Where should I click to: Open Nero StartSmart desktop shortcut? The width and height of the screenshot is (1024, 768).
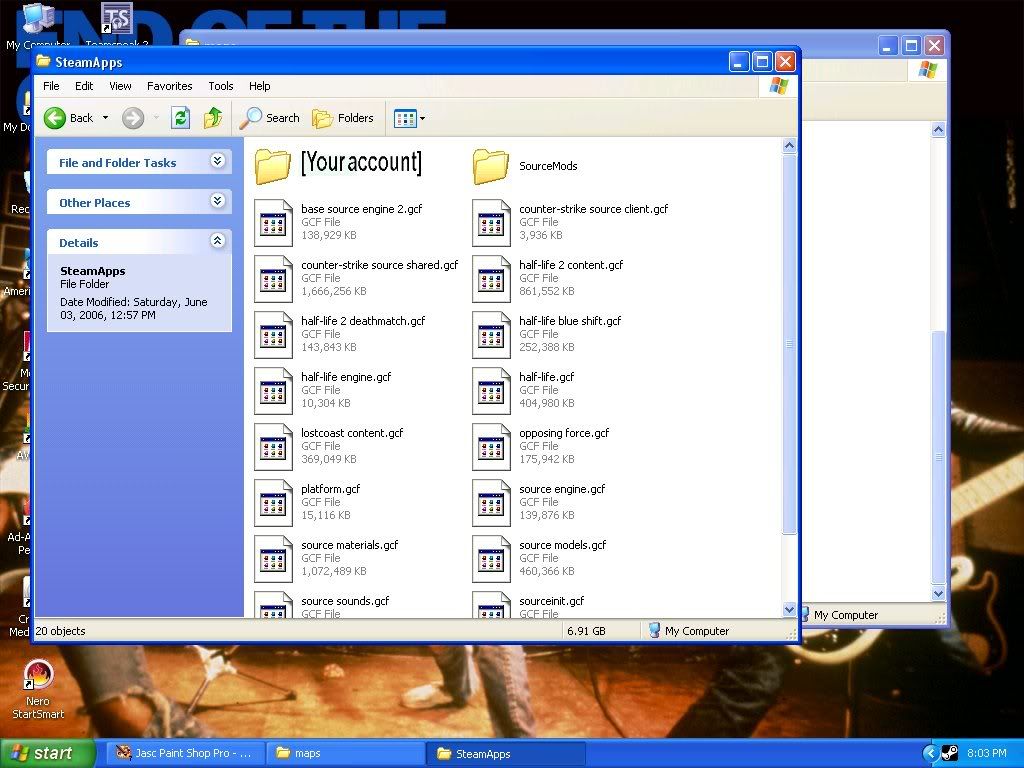click(38, 689)
